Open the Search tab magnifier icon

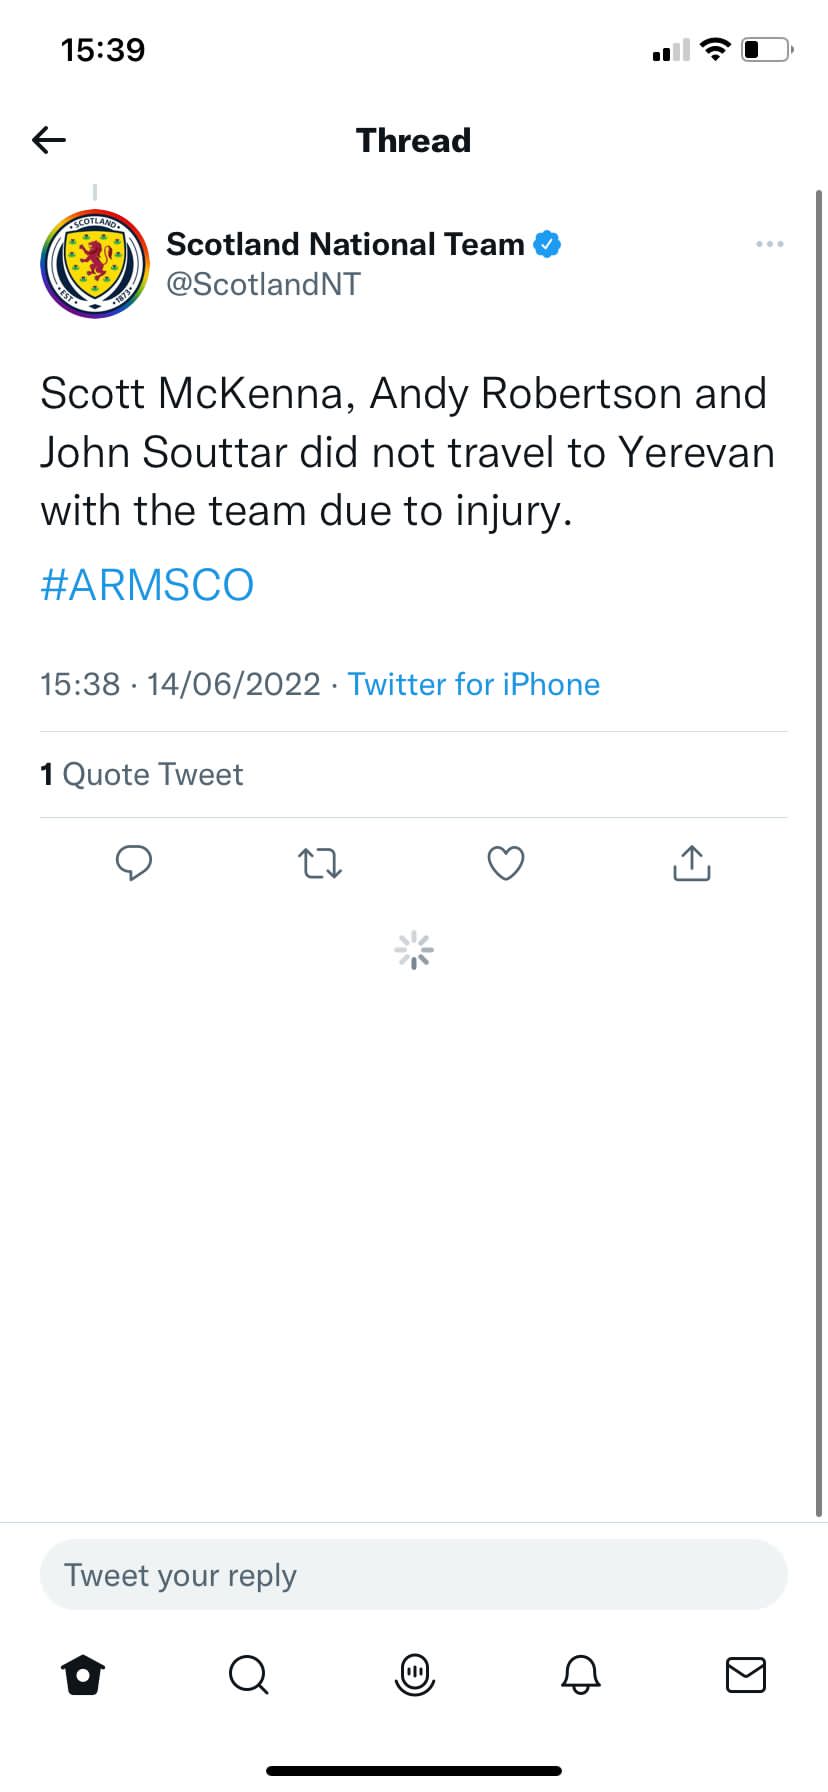(248, 1674)
